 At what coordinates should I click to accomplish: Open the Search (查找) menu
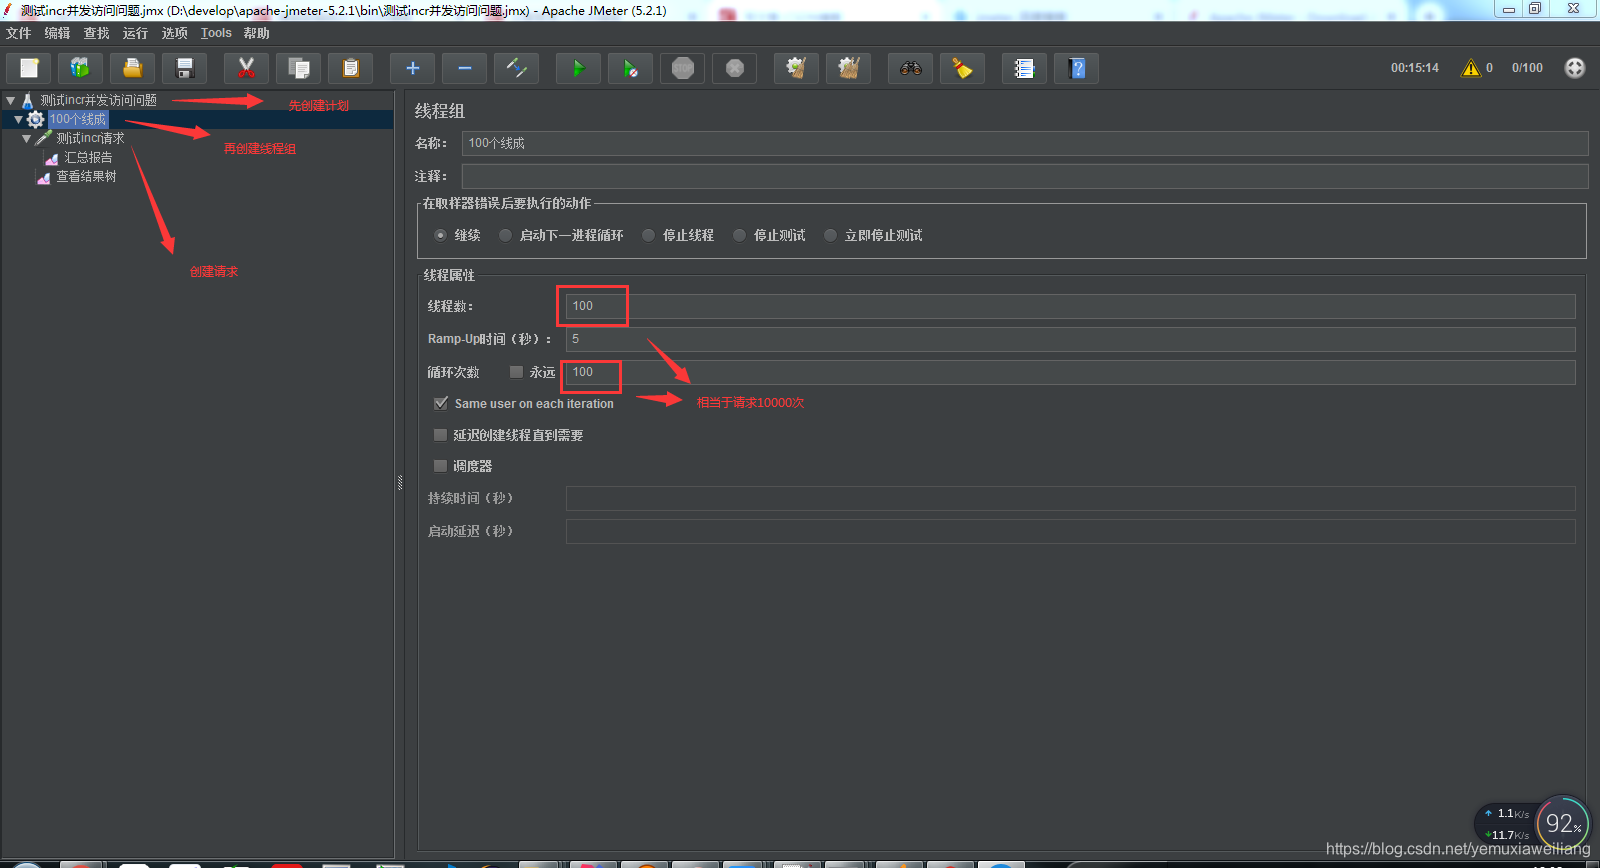[x=96, y=33]
